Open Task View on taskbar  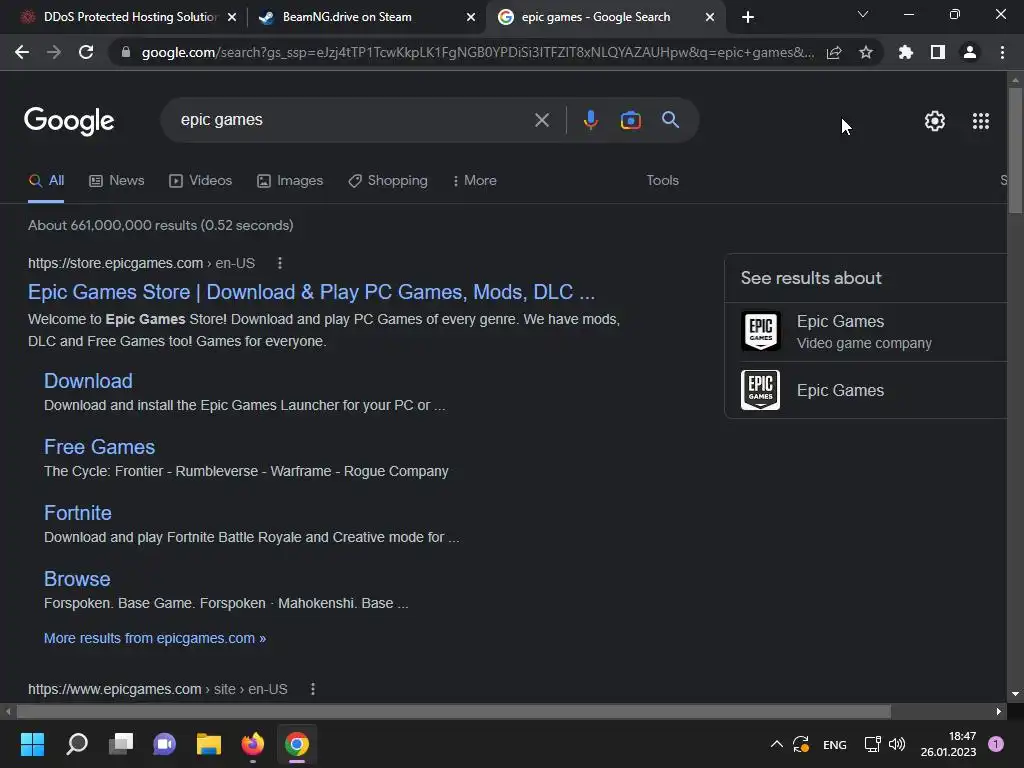pos(121,744)
